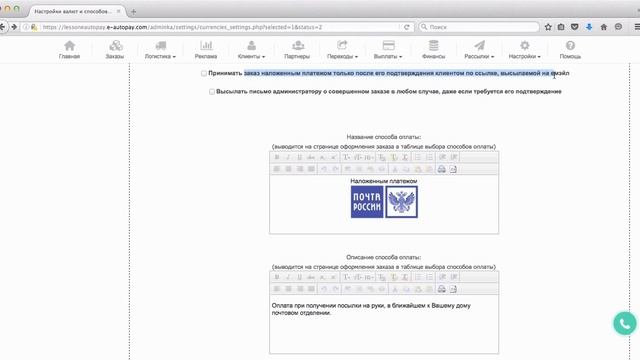The image size is (640, 360).
Task: Open the heading format dropdown in name editor
Action: [x=369, y=157]
